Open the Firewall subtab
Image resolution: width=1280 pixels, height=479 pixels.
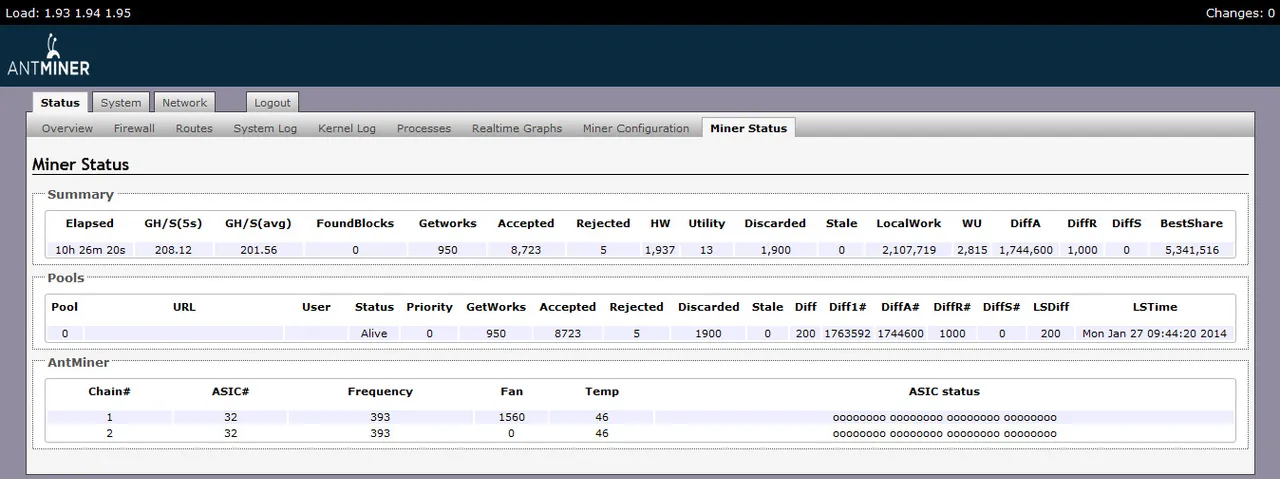pos(134,128)
